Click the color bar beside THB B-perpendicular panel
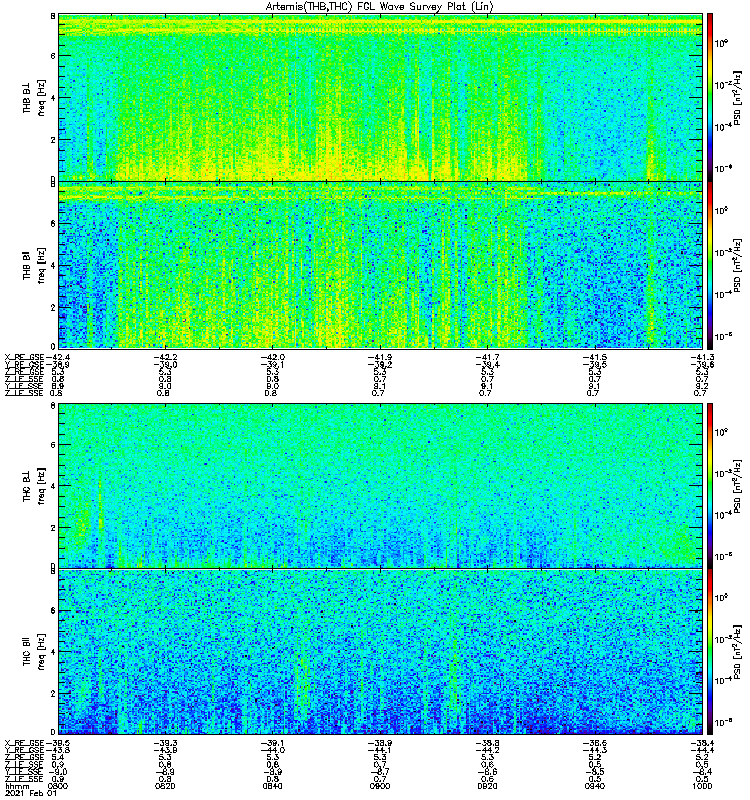750x800 pixels. [710, 97]
